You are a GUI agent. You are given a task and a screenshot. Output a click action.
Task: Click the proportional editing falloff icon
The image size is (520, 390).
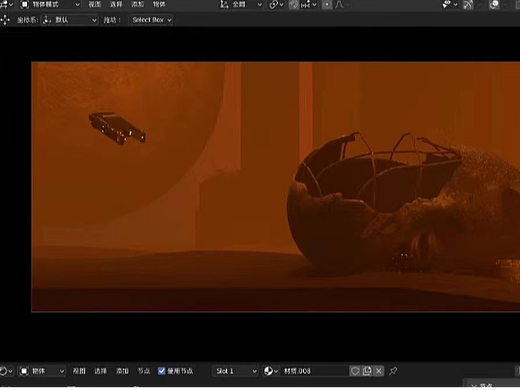click(340, 5)
